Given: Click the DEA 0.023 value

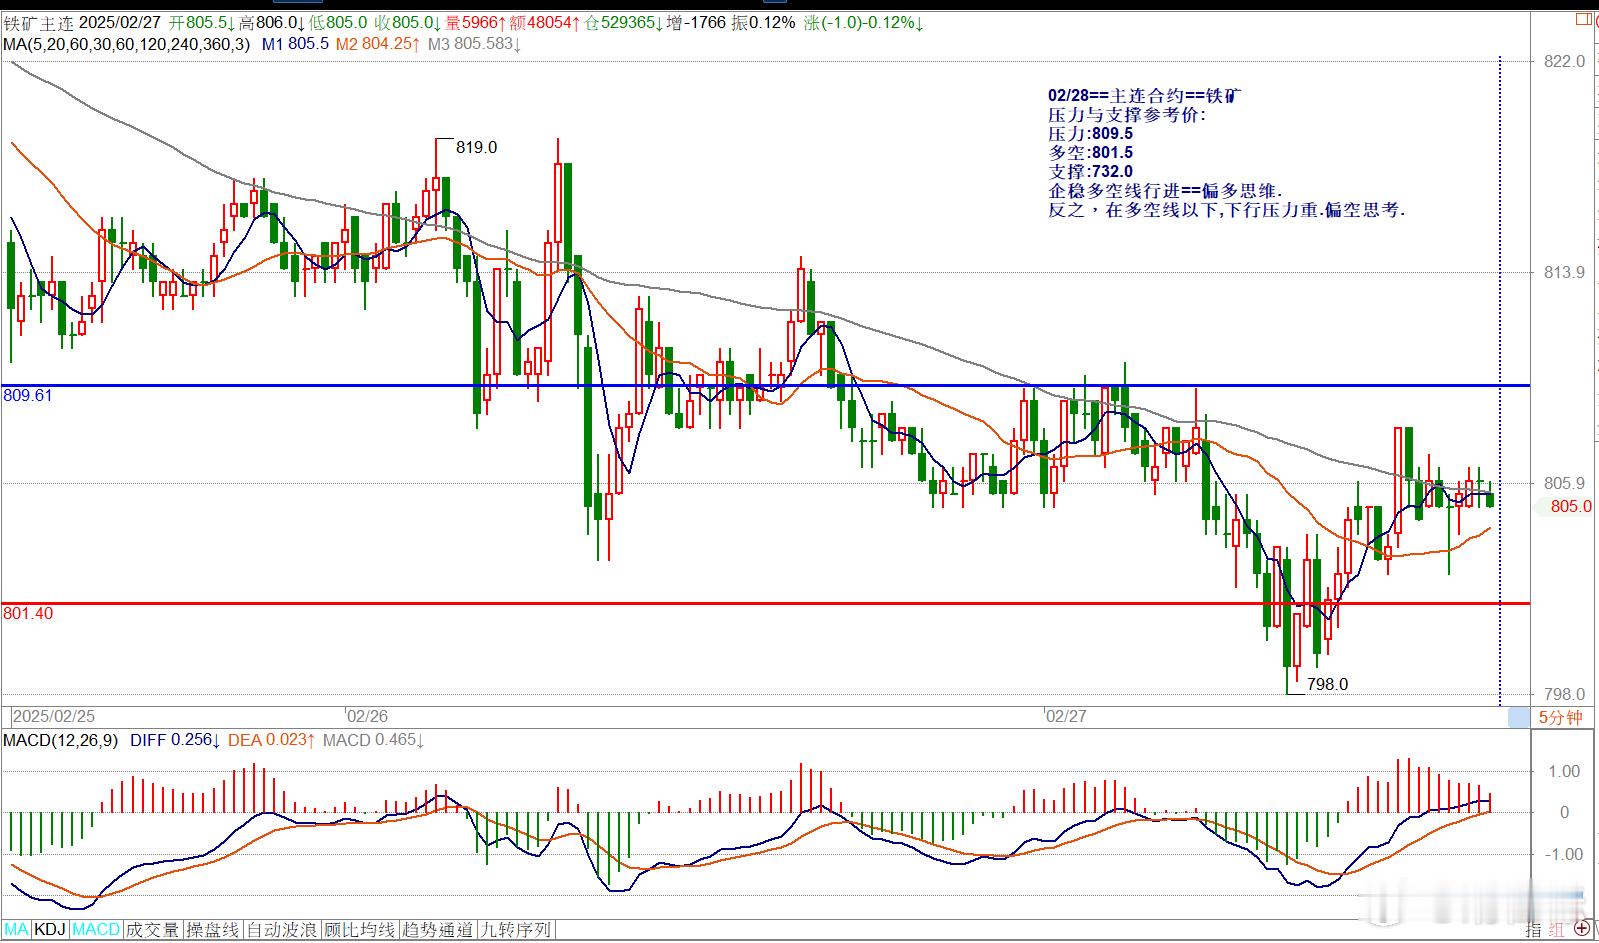Looking at the screenshot, I should coord(272,740).
